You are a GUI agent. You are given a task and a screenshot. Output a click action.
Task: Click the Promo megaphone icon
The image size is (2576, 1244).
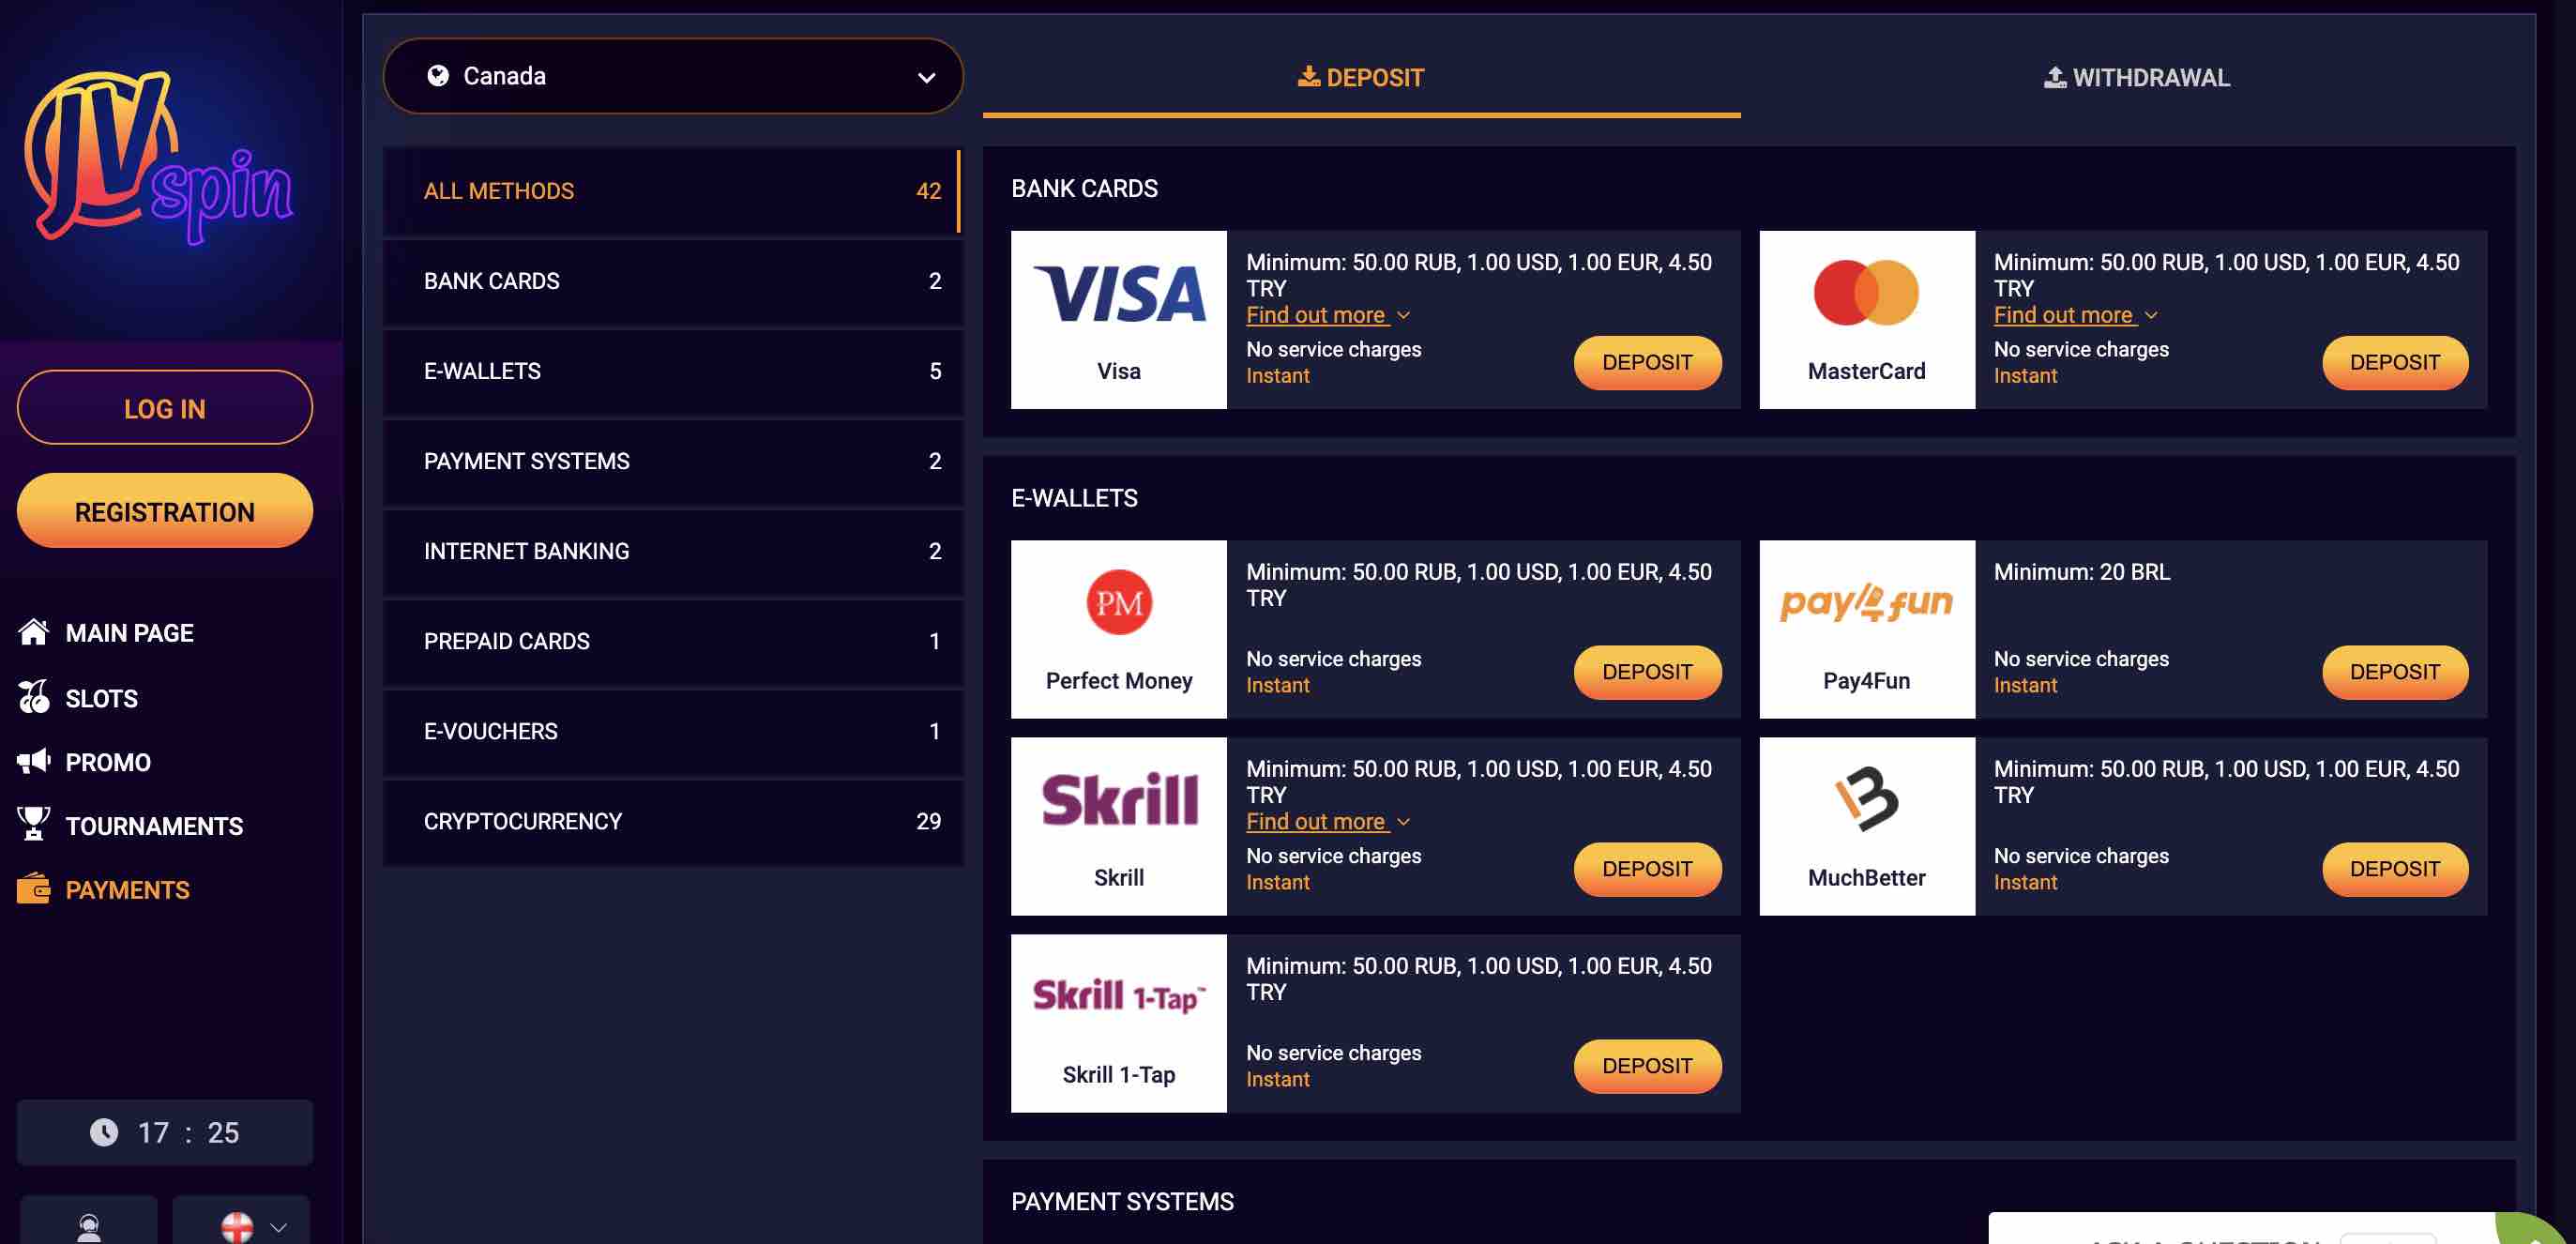pos(31,761)
